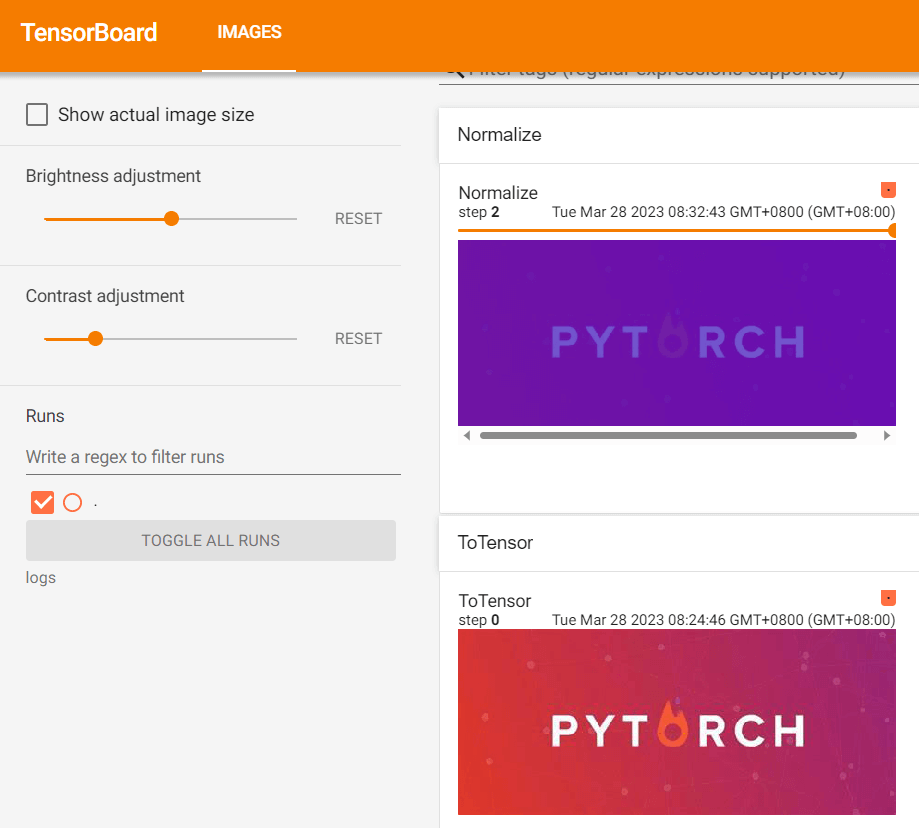
Task: Click the Brightness adjustment slider handle
Action: (x=171, y=219)
